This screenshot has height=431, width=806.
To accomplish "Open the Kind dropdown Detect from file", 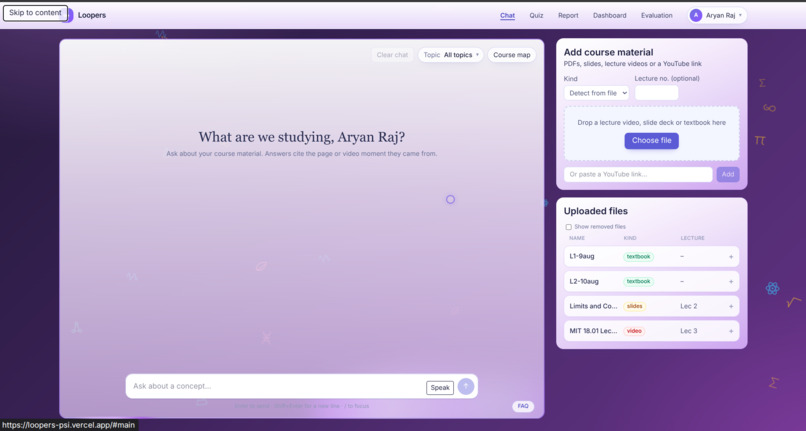I will [x=596, y=93].
